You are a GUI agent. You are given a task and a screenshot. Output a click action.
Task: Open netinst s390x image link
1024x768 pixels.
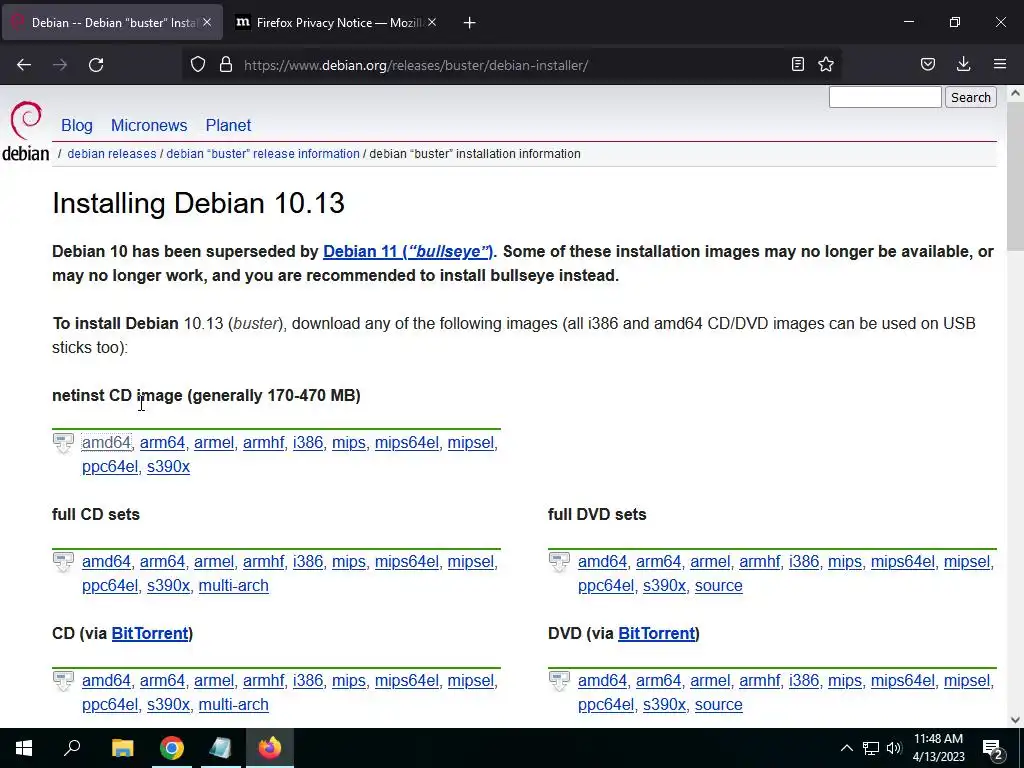(x=168, y=467)
